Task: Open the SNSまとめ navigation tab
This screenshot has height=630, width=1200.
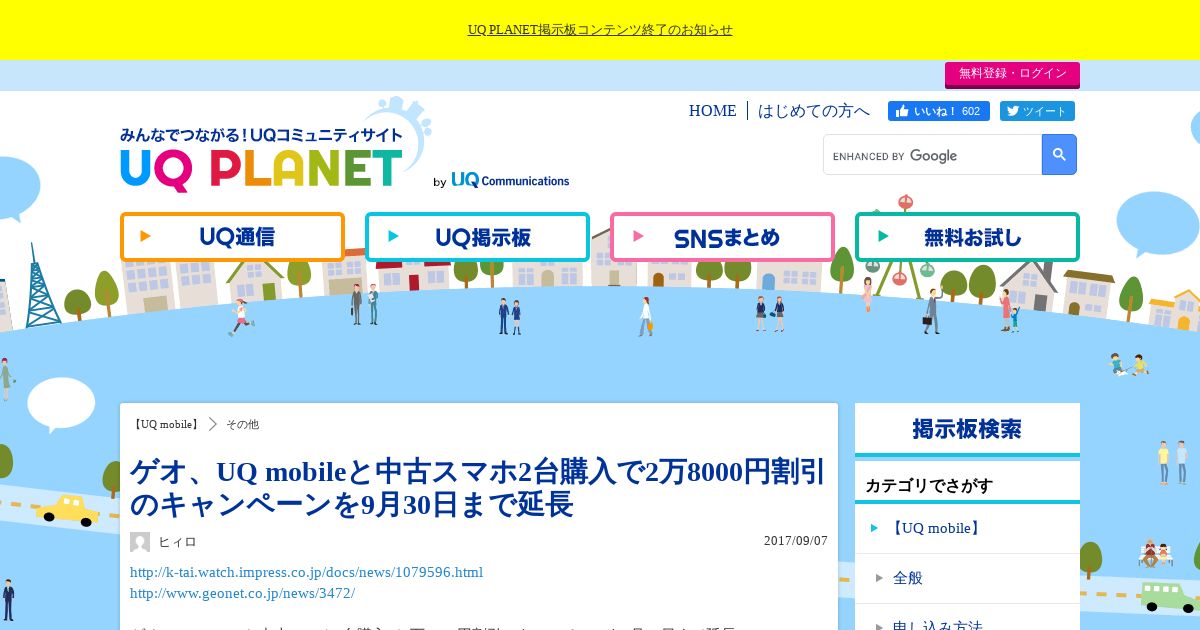Action: pos(722,237)
